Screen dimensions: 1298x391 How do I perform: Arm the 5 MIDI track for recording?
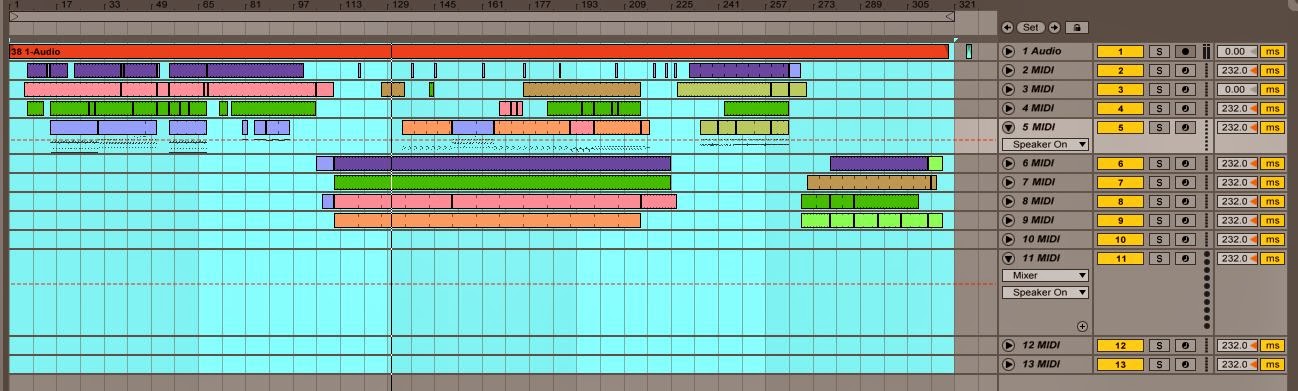[x=1186, y=127]
